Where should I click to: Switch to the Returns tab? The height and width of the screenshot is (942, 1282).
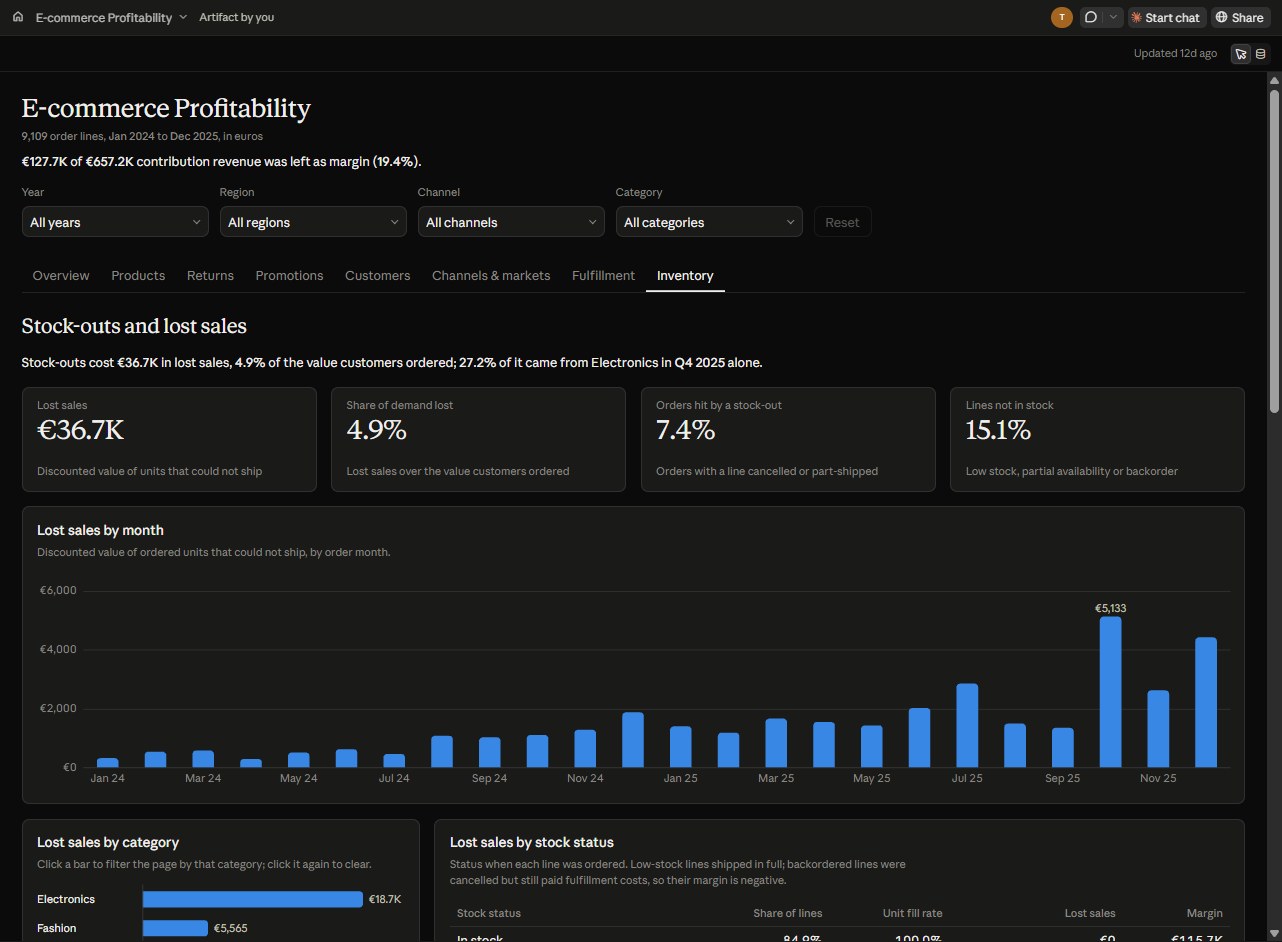click(x=210, y=275)
